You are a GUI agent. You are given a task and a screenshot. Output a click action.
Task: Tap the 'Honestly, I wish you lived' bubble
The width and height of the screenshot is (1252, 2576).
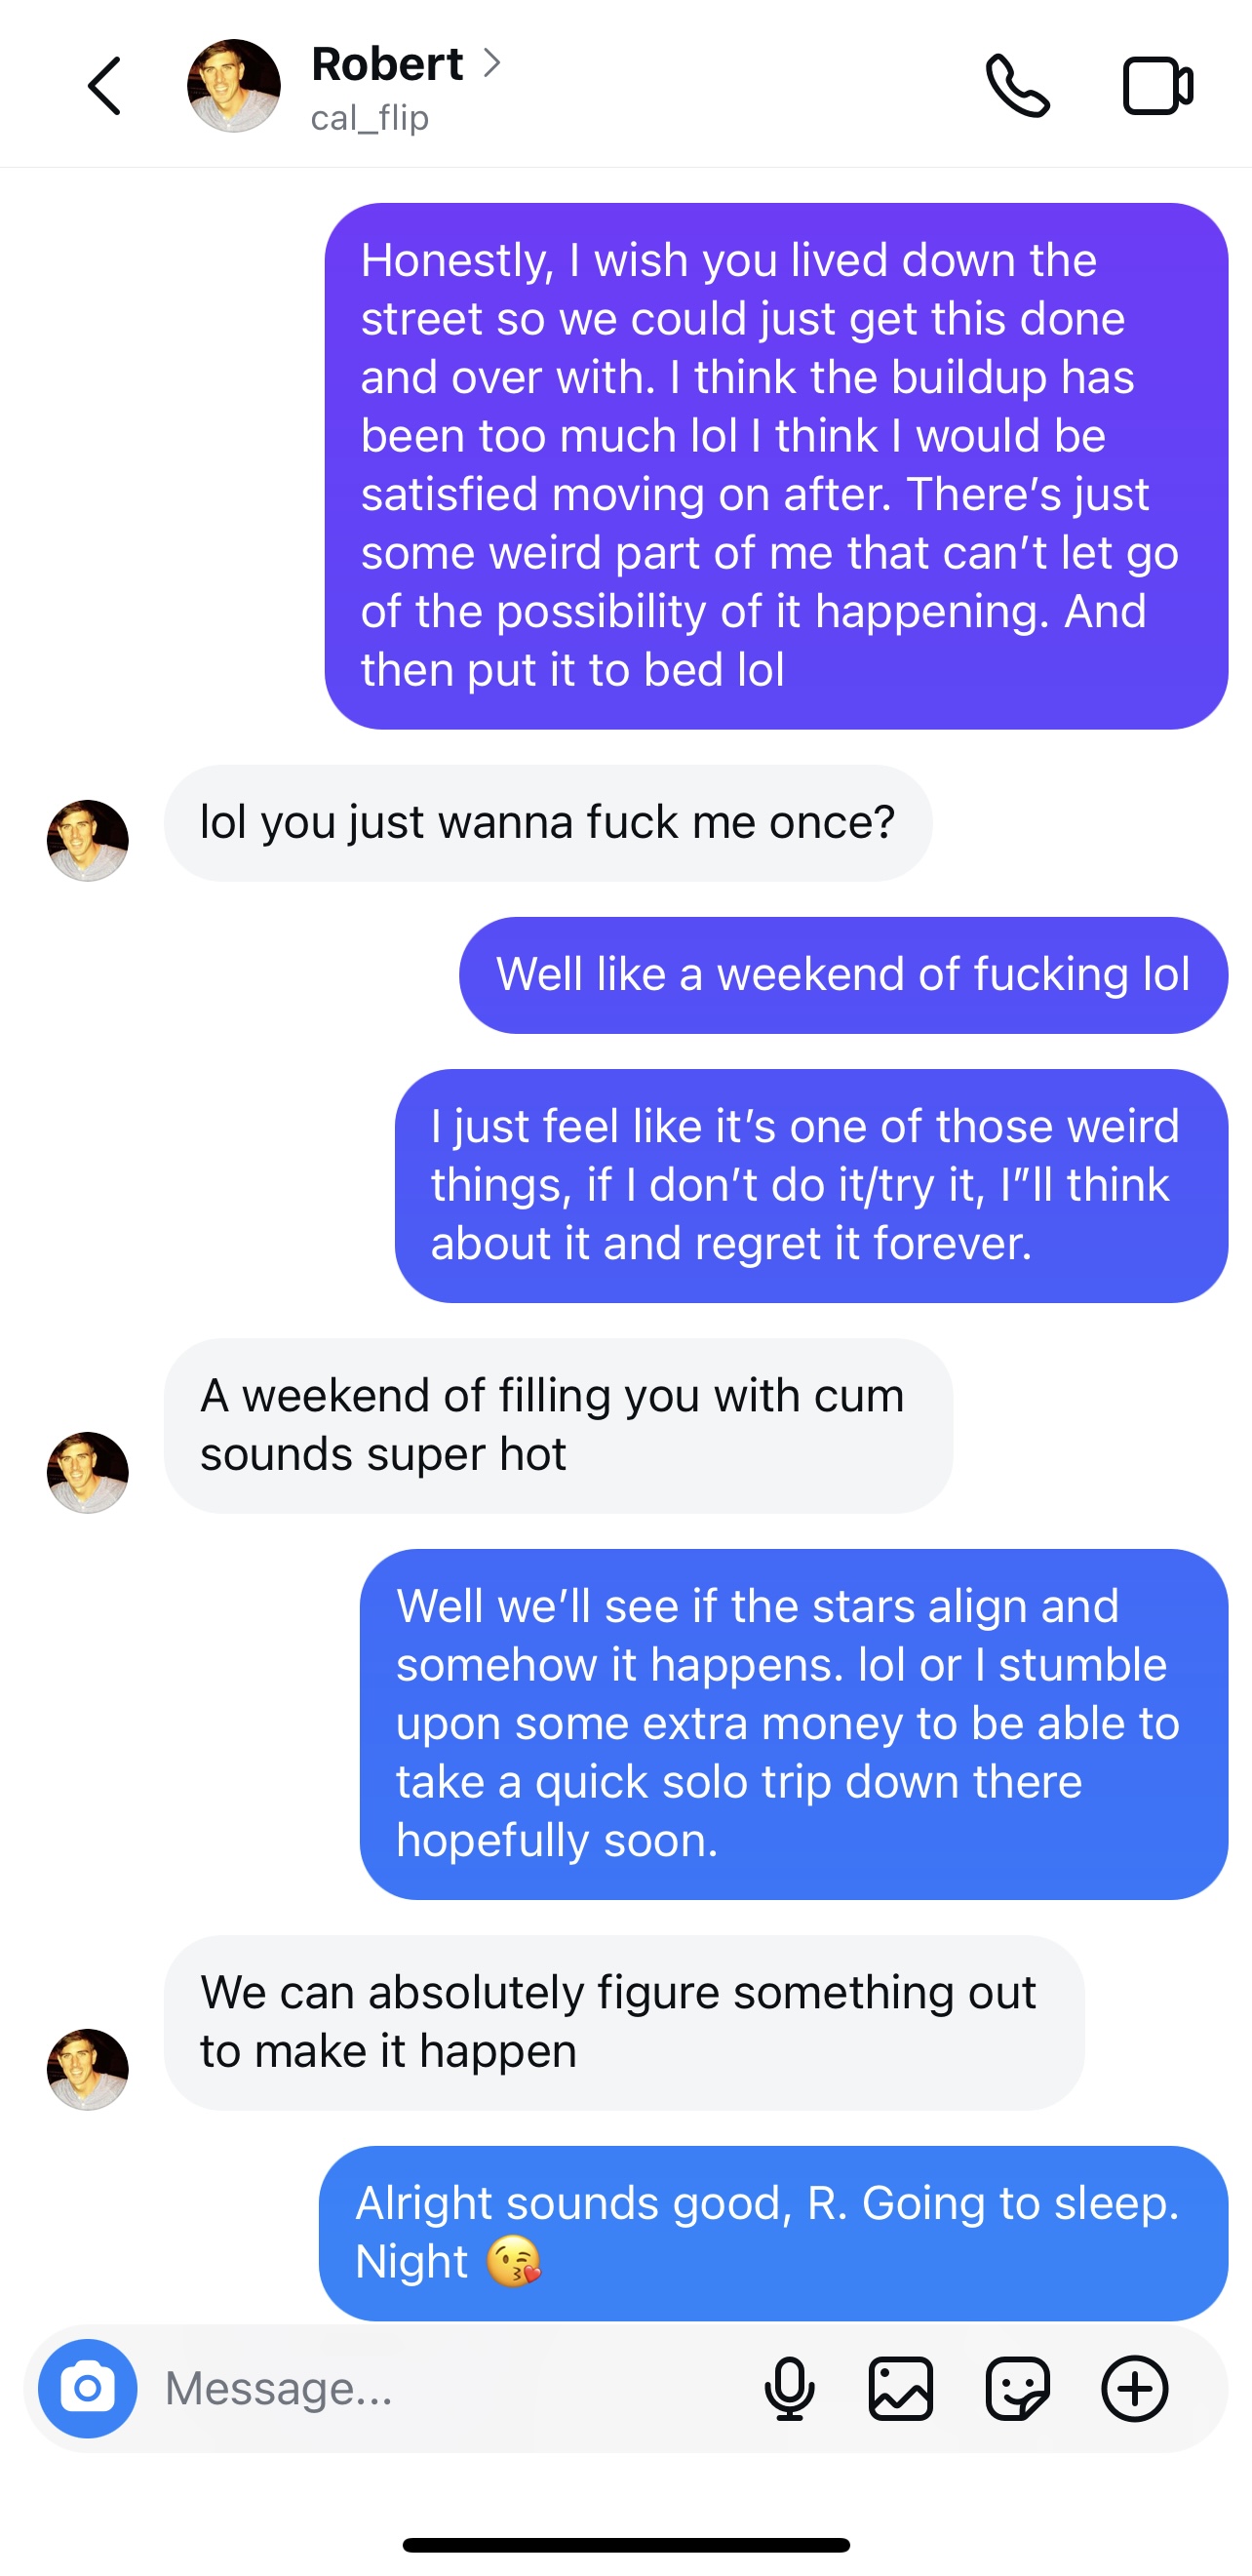(x=776, y=466)
